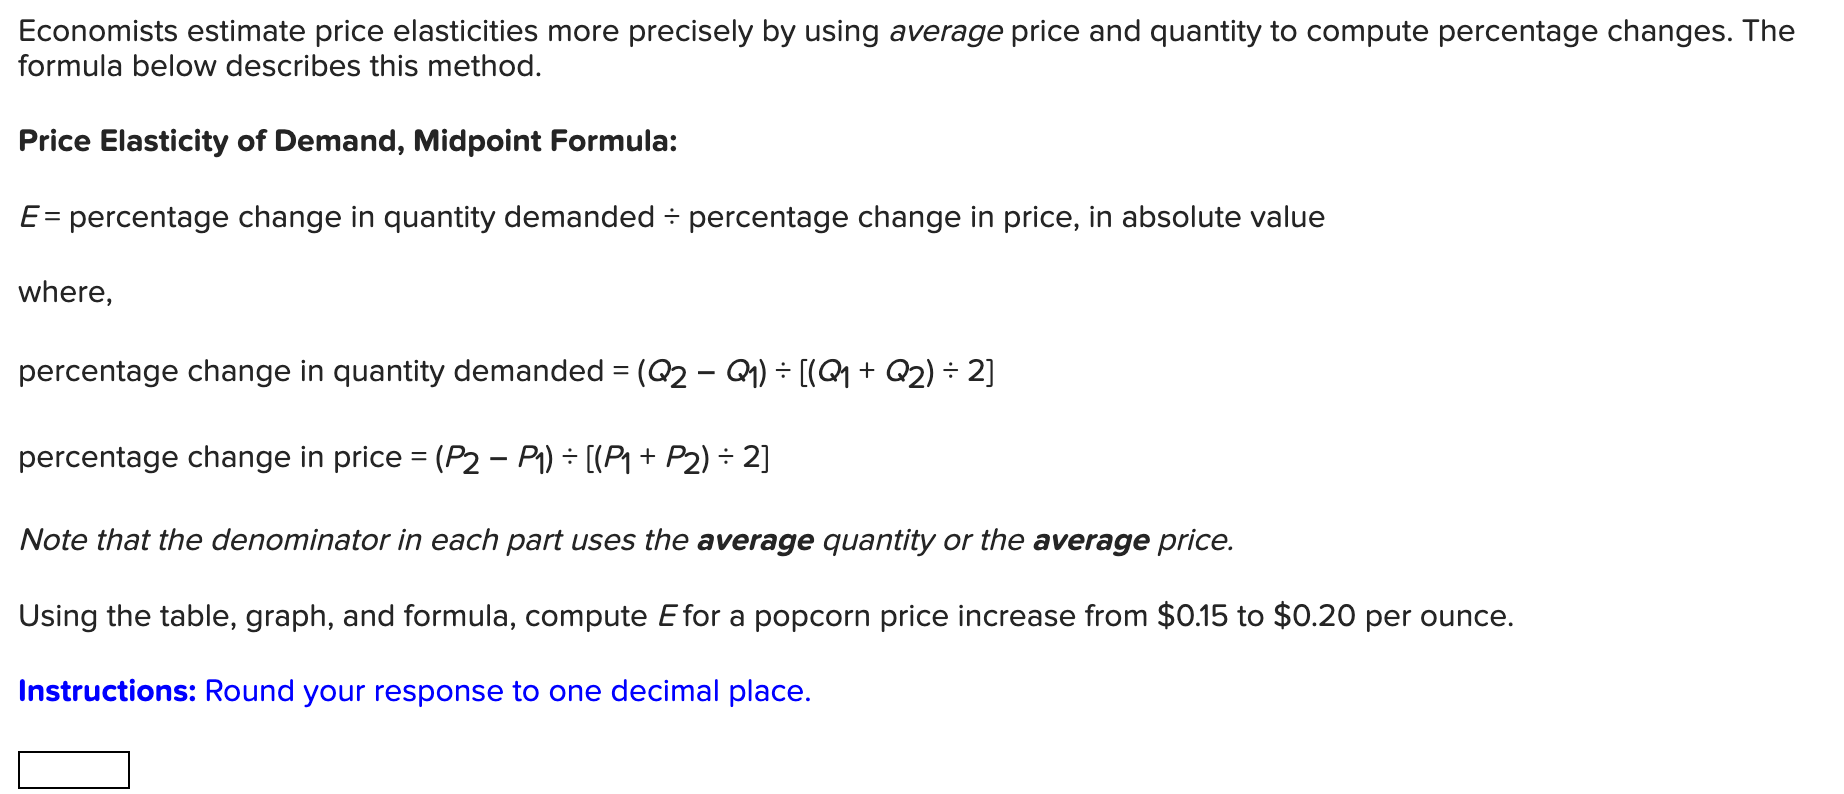Click the italic 'E' at the start of the formula line

pyautogui.click(x=28, y=217)
